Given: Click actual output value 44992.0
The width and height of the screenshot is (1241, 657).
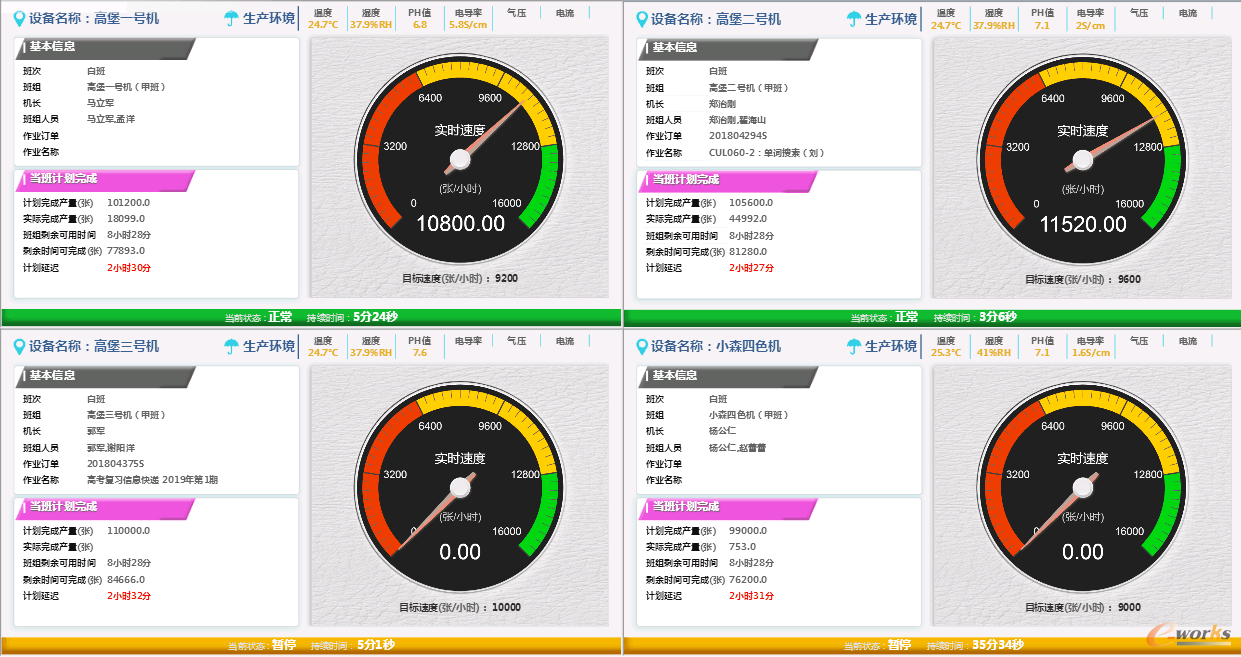Looking at the screenshot, I should pyautogui.click(x=748, y=218).
